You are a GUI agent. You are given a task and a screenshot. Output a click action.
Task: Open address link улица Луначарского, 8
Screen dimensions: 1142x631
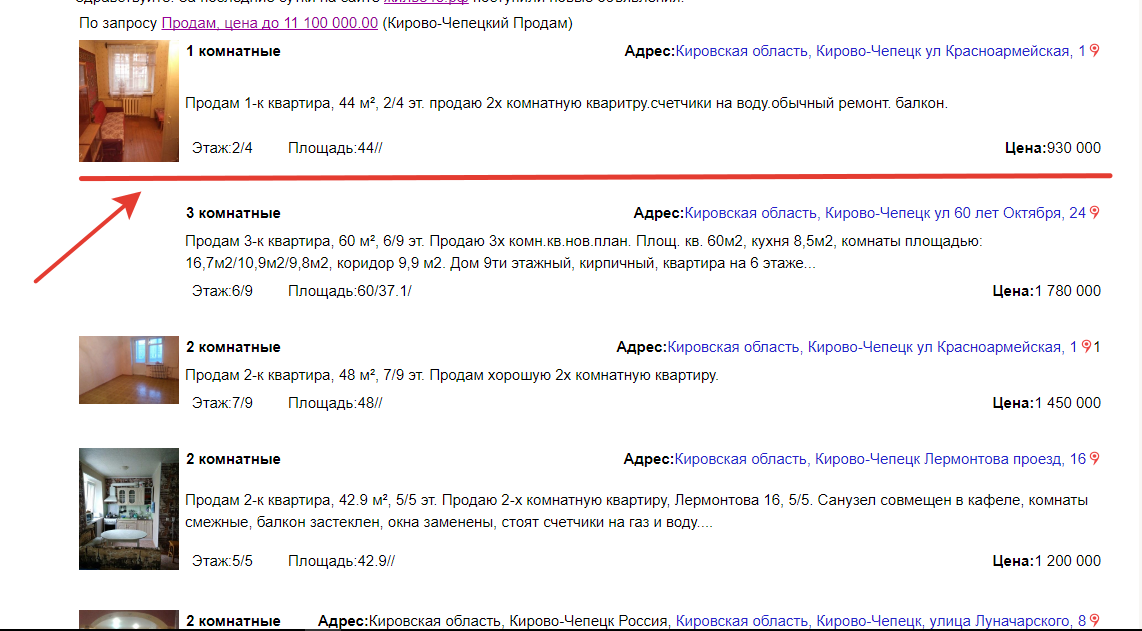click(x=881, y=621)
